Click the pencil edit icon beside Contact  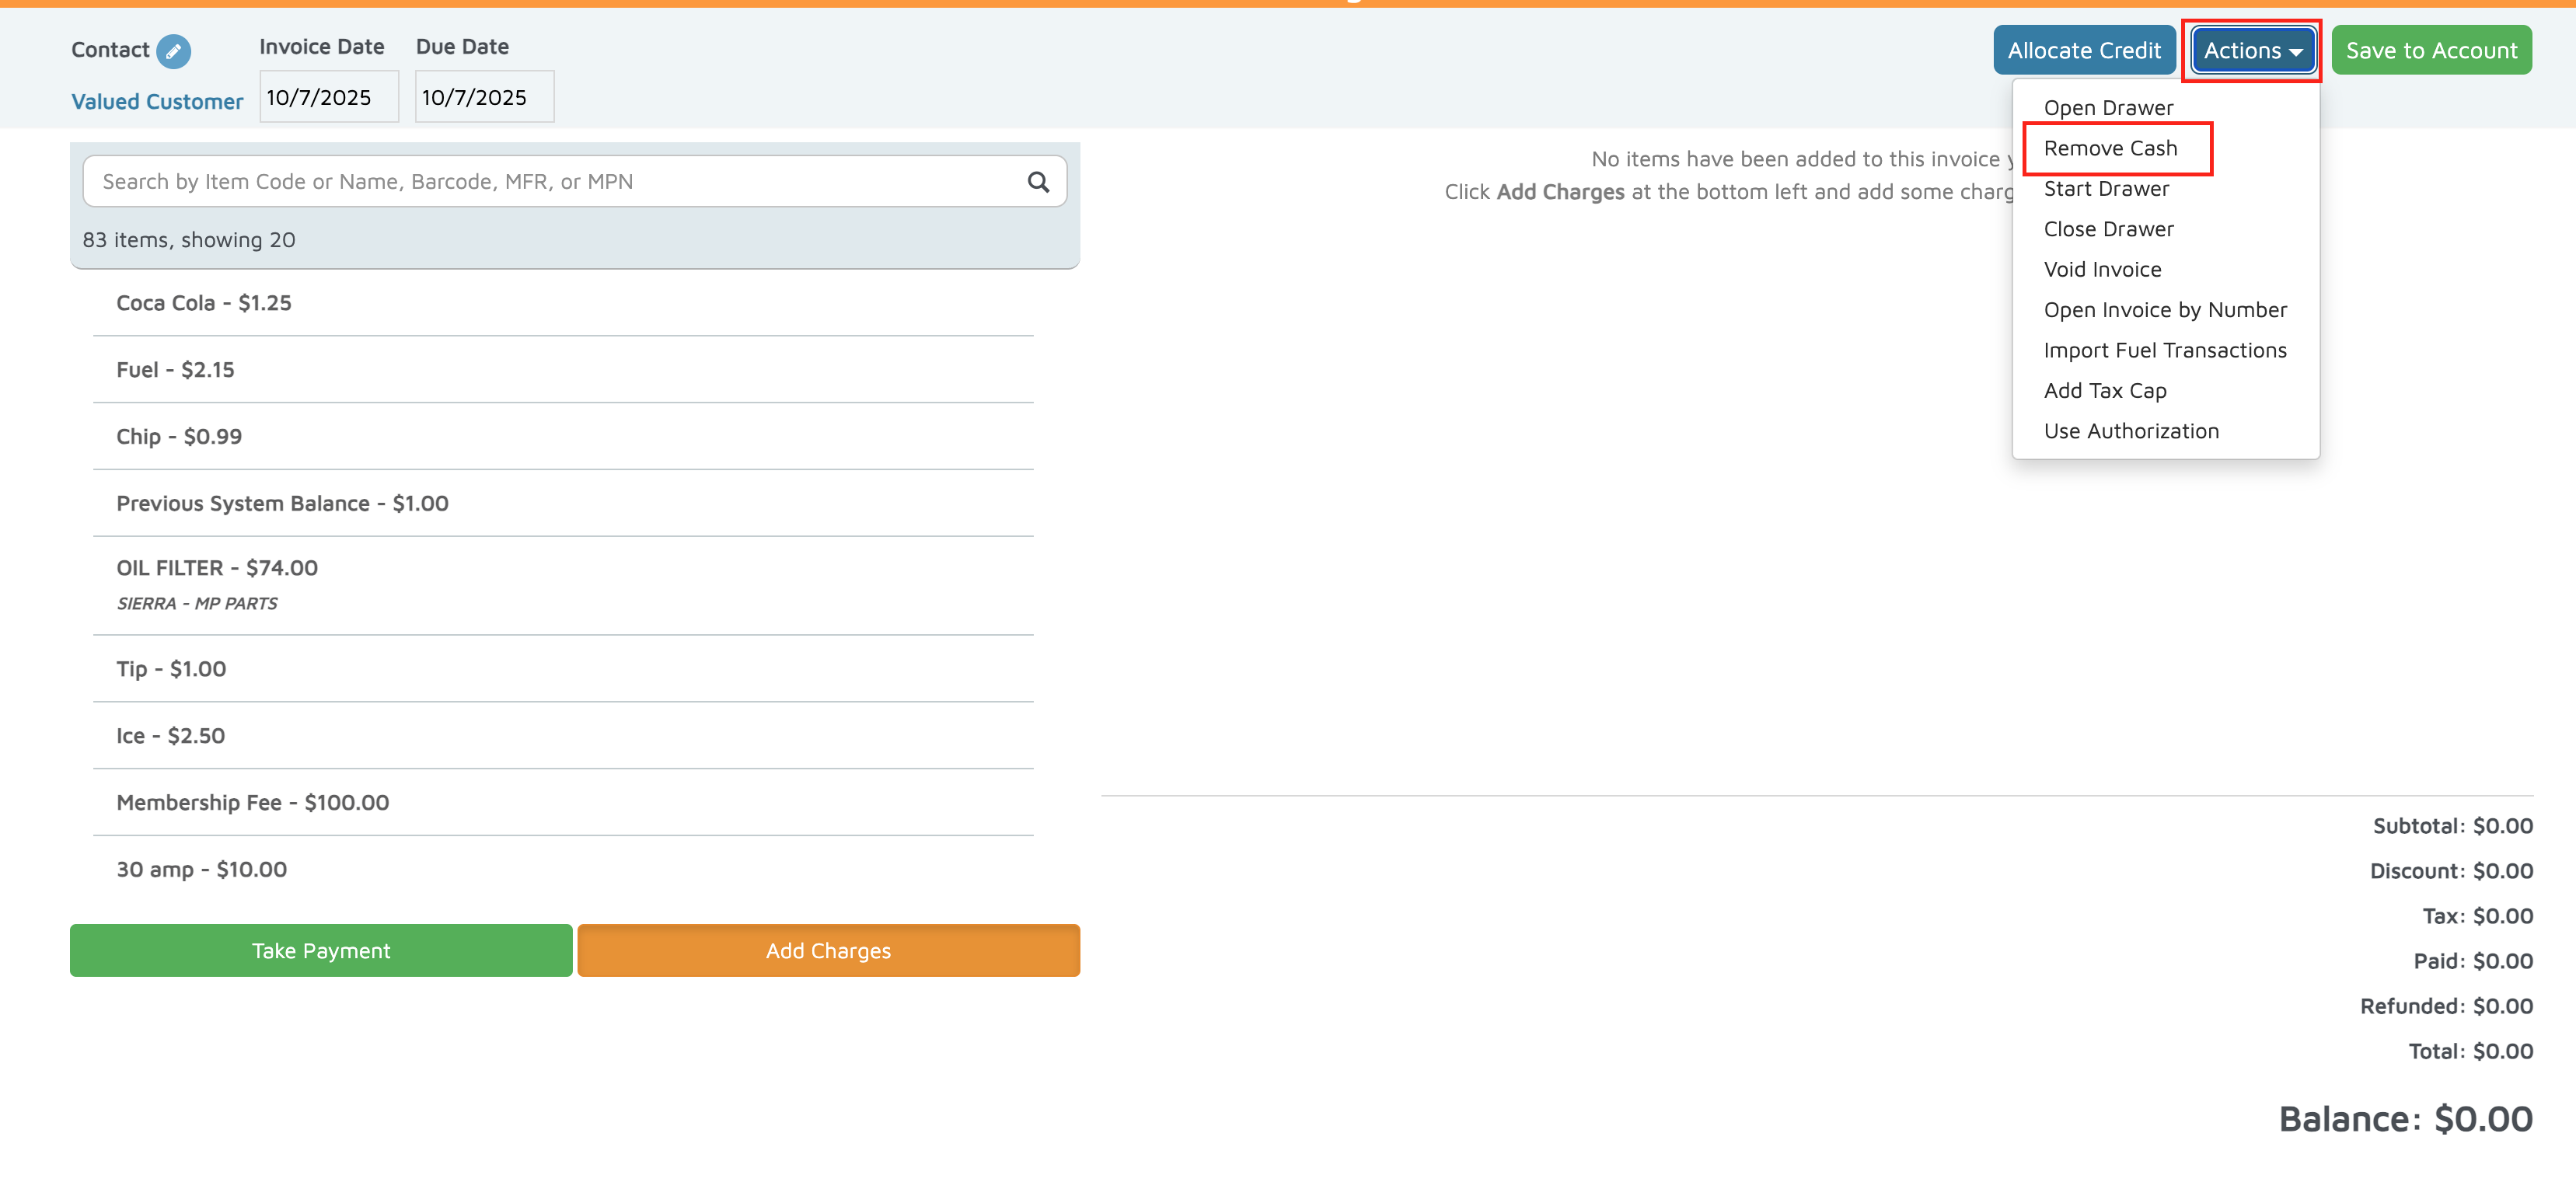click(x=173, y=51)
